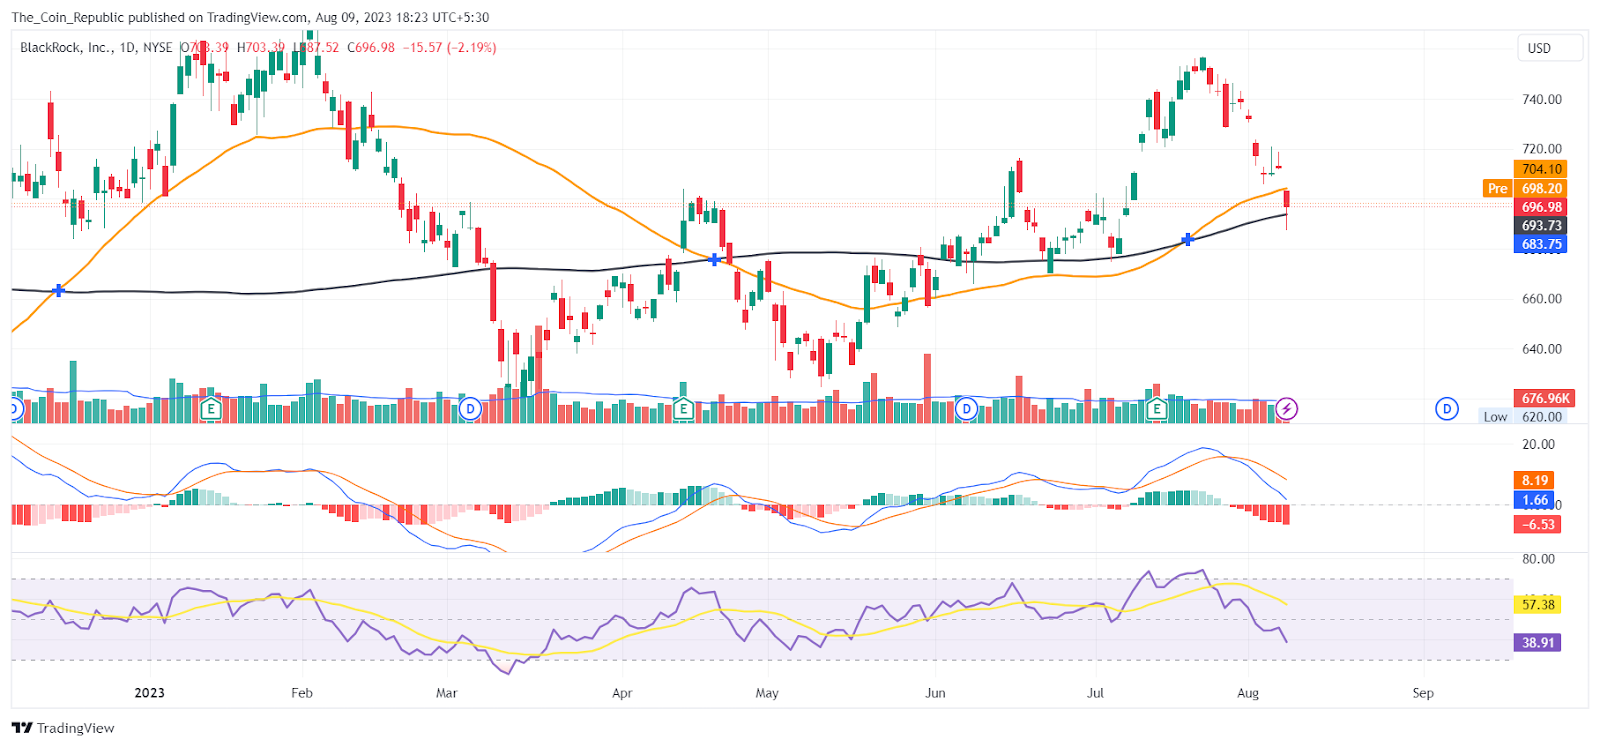Click the red 696.98 last price label
The height and width of the screenshot is (747, 1600).
pyautogui.click(x=1541, y=207)
